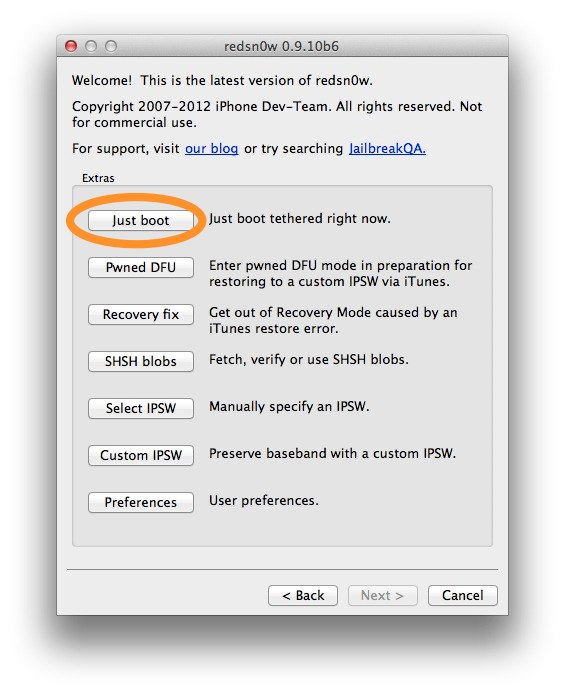Open Pwned DFU mode option
The height and width of the screenshot is (694, 565).
coord(141,267)
